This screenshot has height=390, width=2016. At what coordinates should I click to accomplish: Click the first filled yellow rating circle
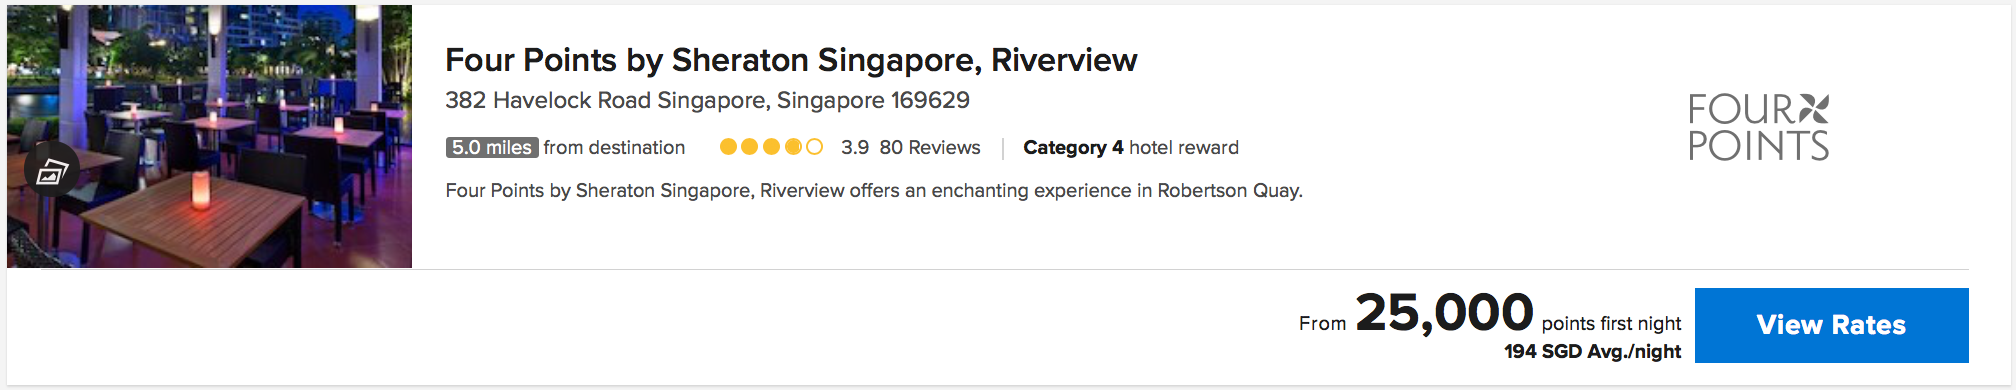tap(729, 147)
